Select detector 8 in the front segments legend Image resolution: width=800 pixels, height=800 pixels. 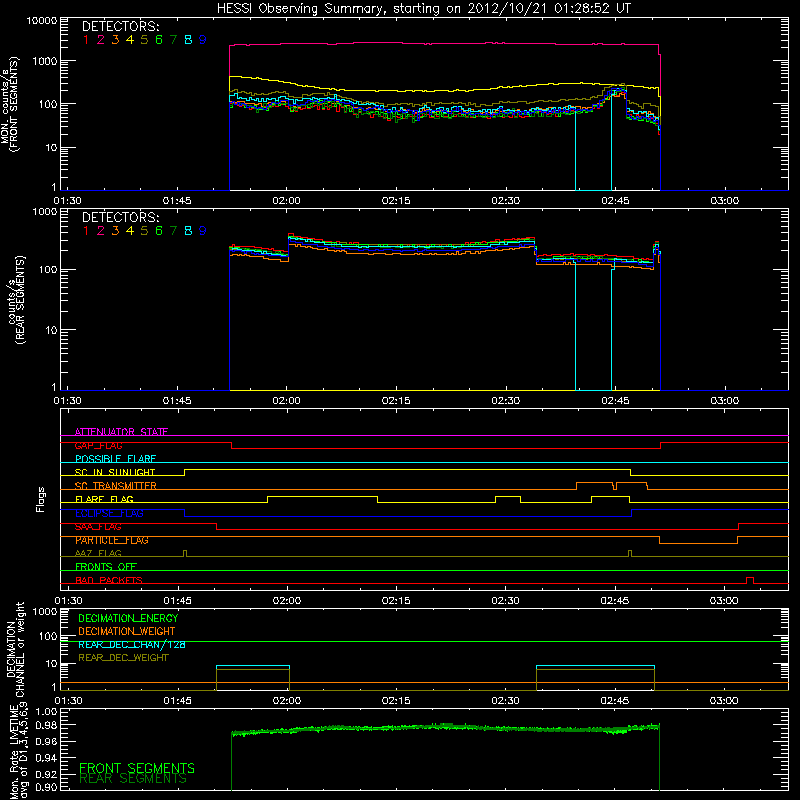point(188,40)
